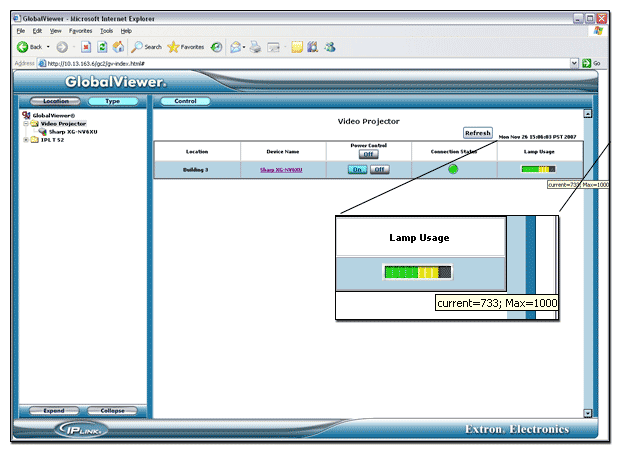Turn the Sharp projector power On
Viewport: 620px width, 452px height.
point(357,170)
